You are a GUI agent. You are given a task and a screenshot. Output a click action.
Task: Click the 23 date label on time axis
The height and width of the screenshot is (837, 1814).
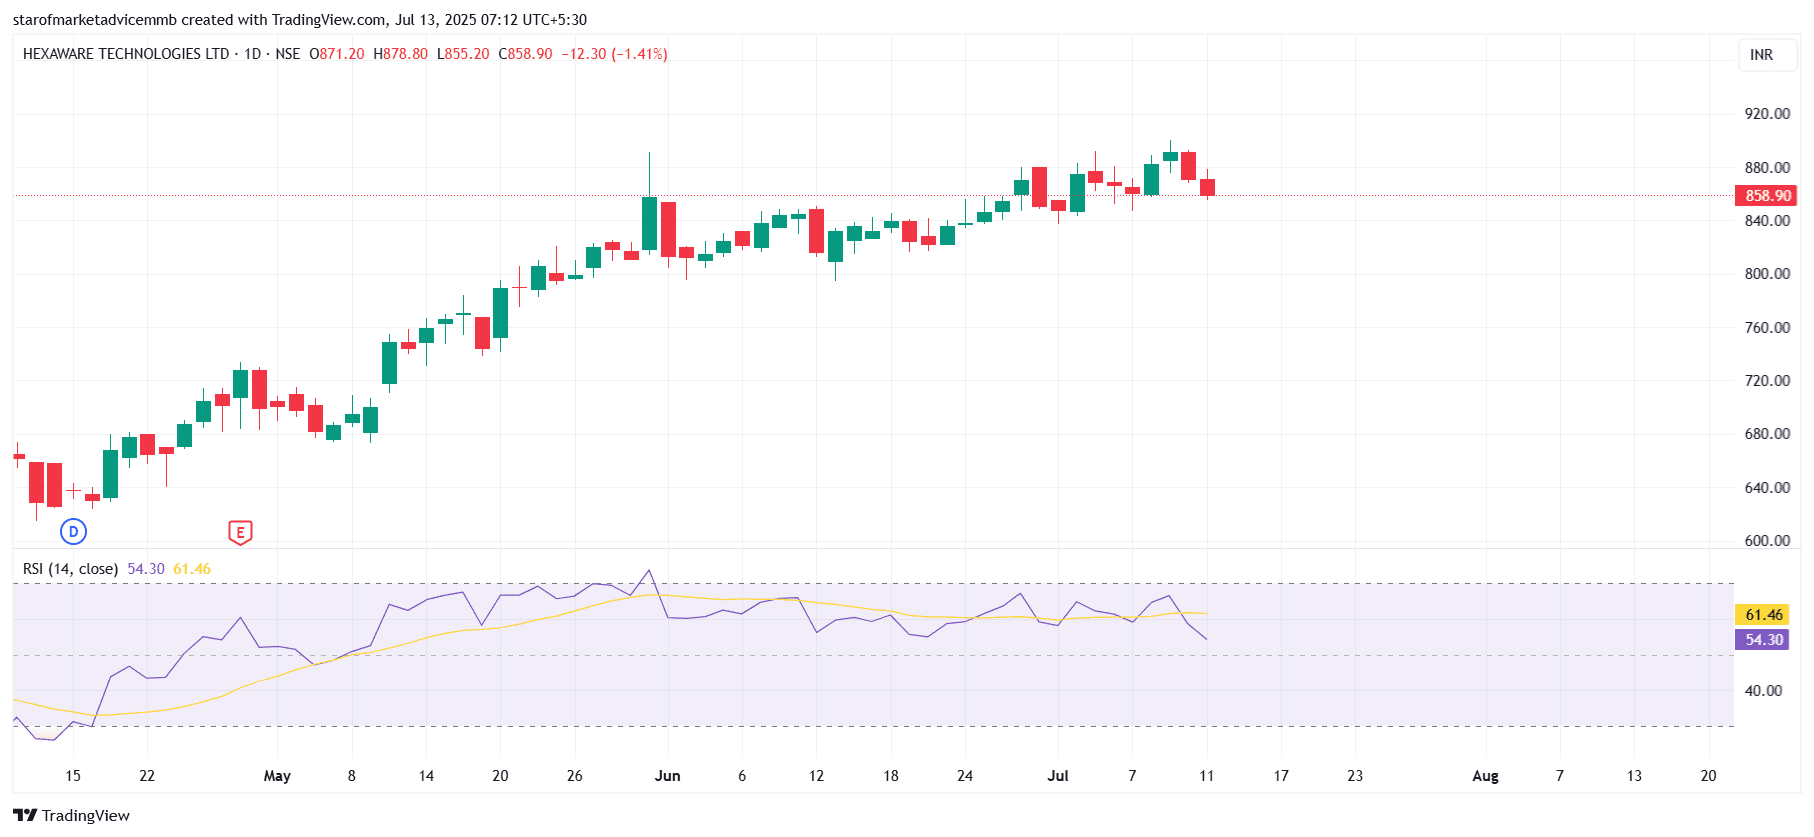point(1355,776)
